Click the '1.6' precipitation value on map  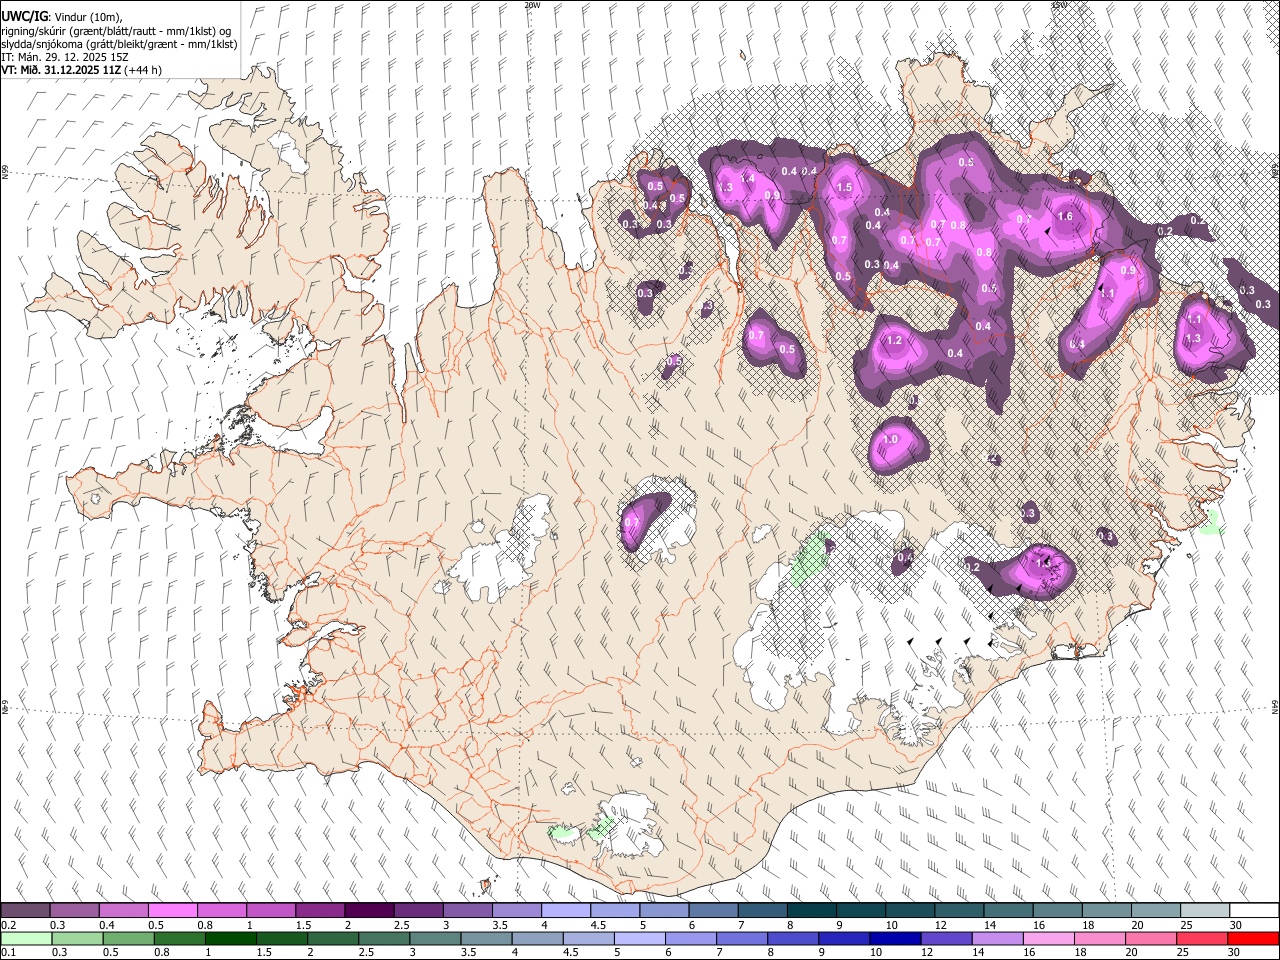click(1064, 216)
